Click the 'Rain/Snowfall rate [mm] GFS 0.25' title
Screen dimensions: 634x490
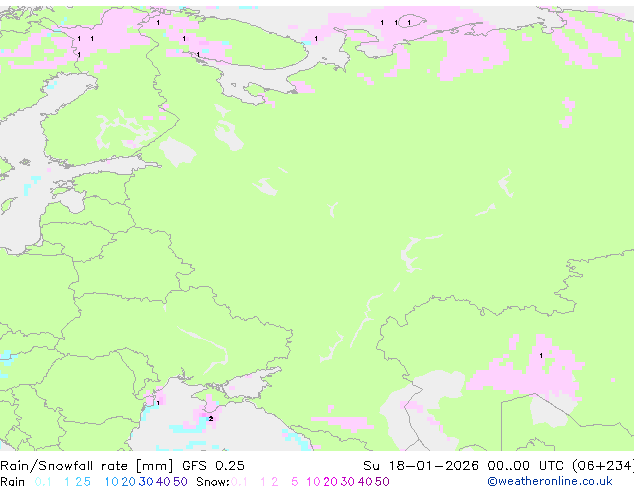click(x=122, y=466)
